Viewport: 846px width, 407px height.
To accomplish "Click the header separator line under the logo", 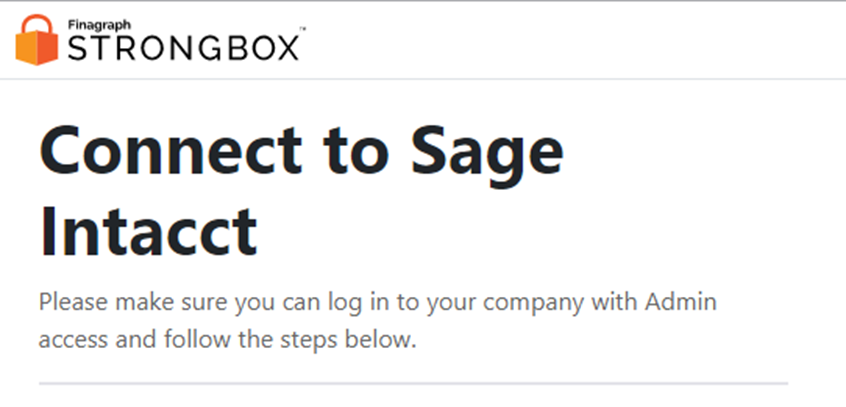I will [423, 79].
